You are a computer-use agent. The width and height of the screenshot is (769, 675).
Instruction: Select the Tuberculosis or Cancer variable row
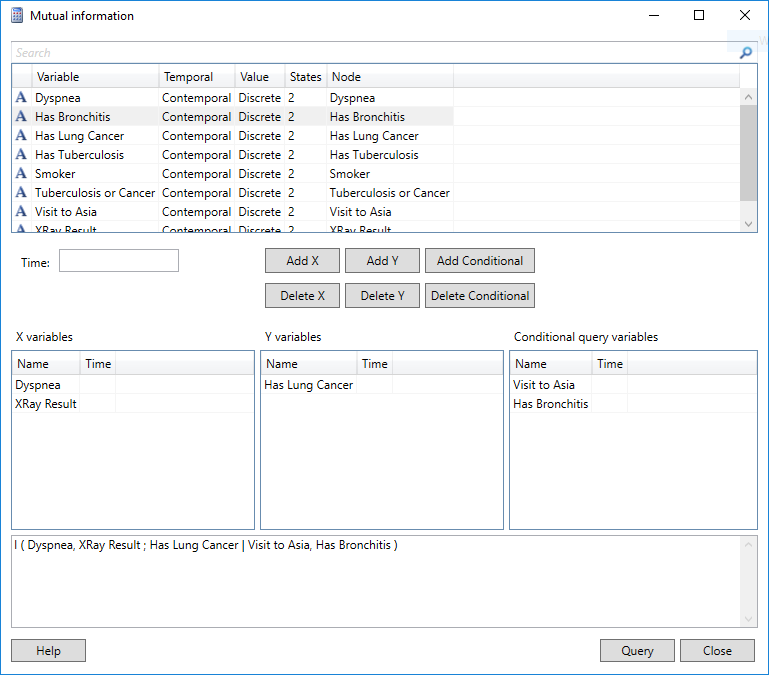(233, 193)
